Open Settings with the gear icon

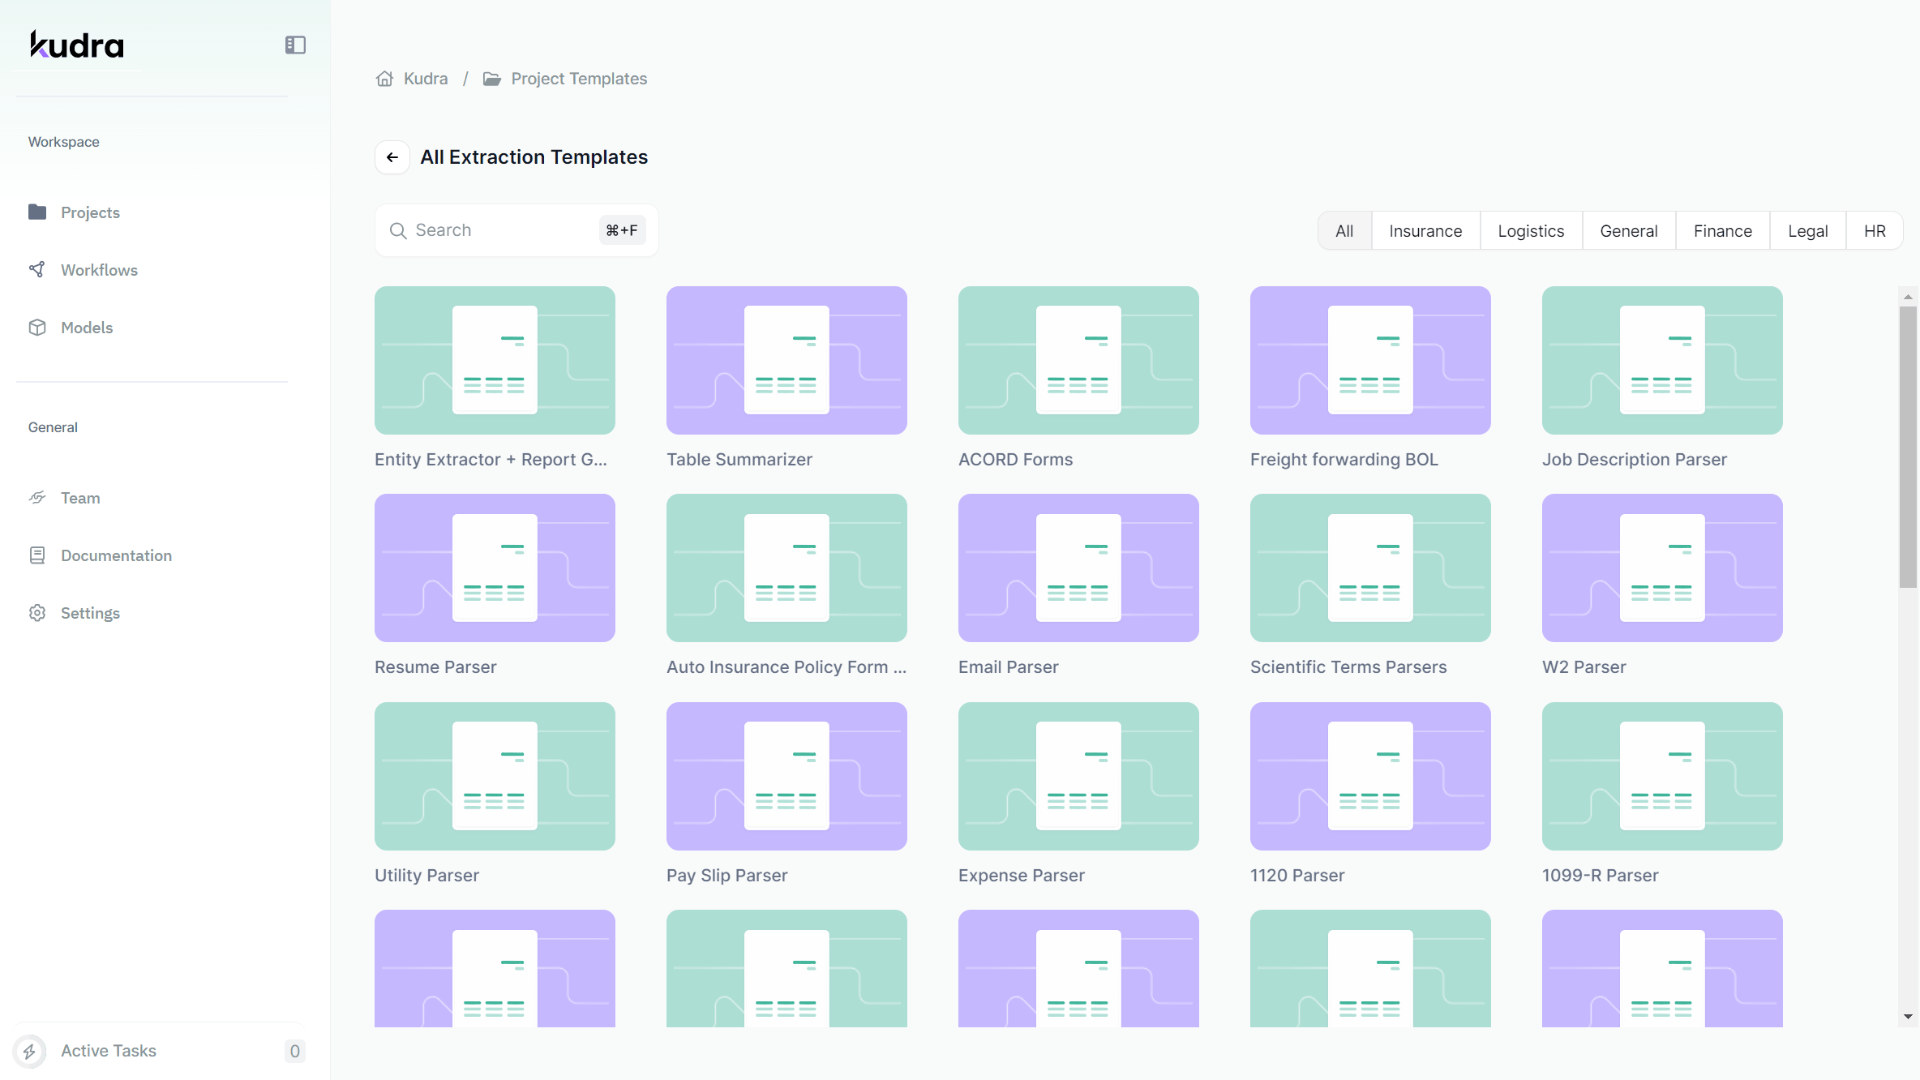(38, 613)
